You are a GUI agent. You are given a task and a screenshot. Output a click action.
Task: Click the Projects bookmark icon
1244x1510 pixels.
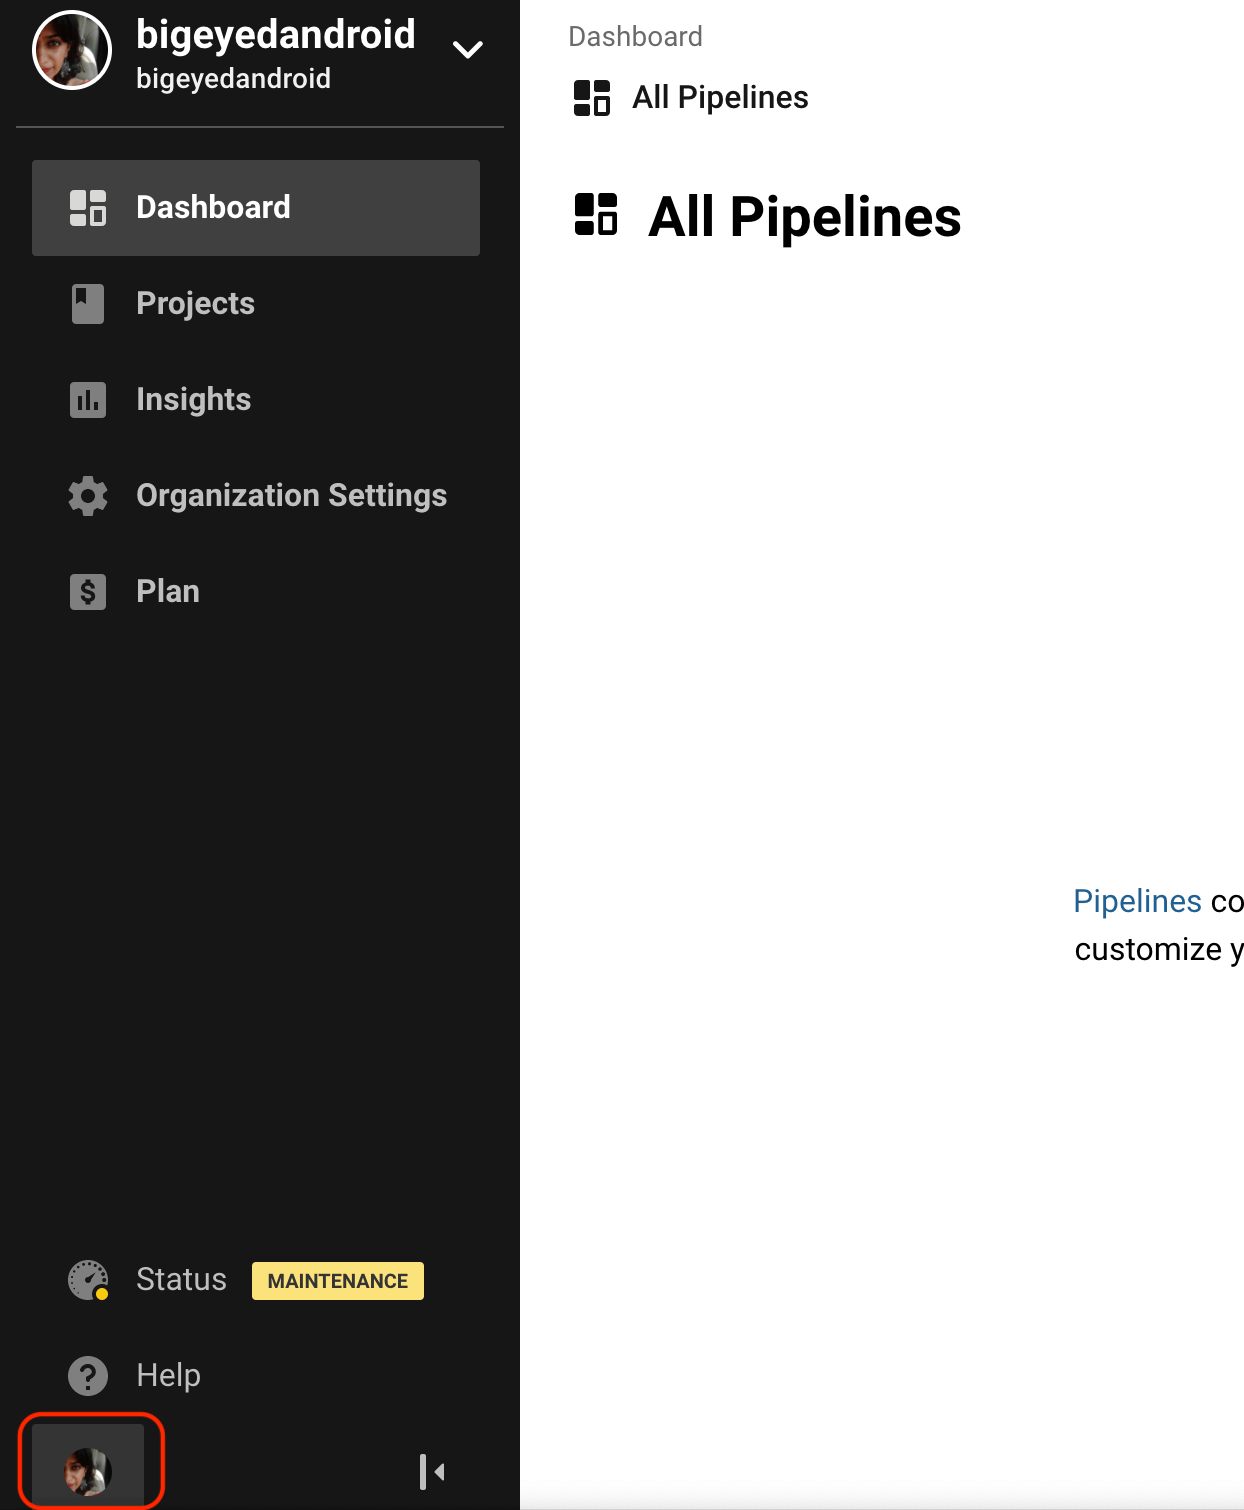click(x=88, y=304)
